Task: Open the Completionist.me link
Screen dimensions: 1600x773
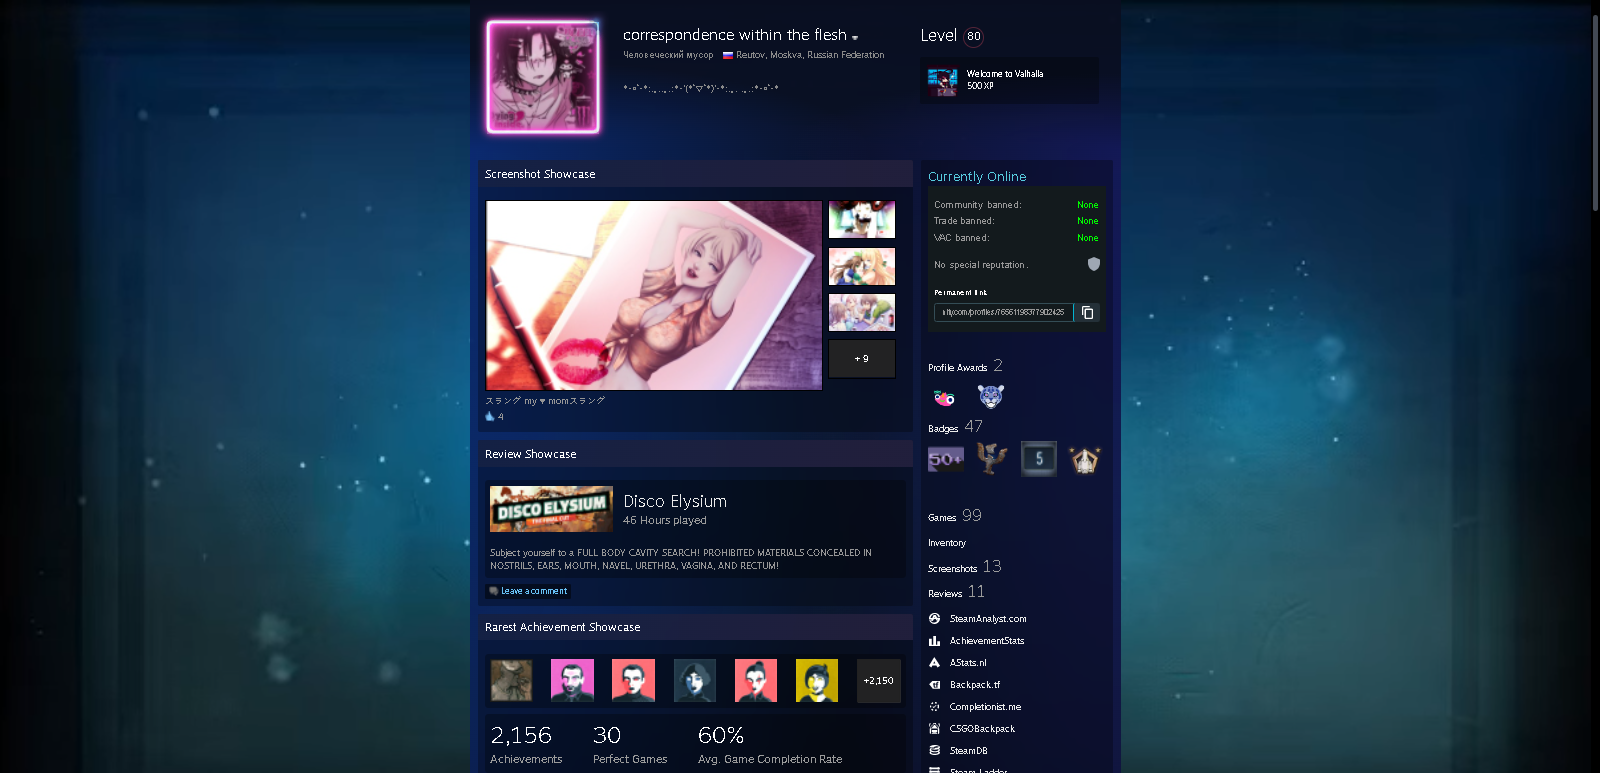Action: click(985, 707)
